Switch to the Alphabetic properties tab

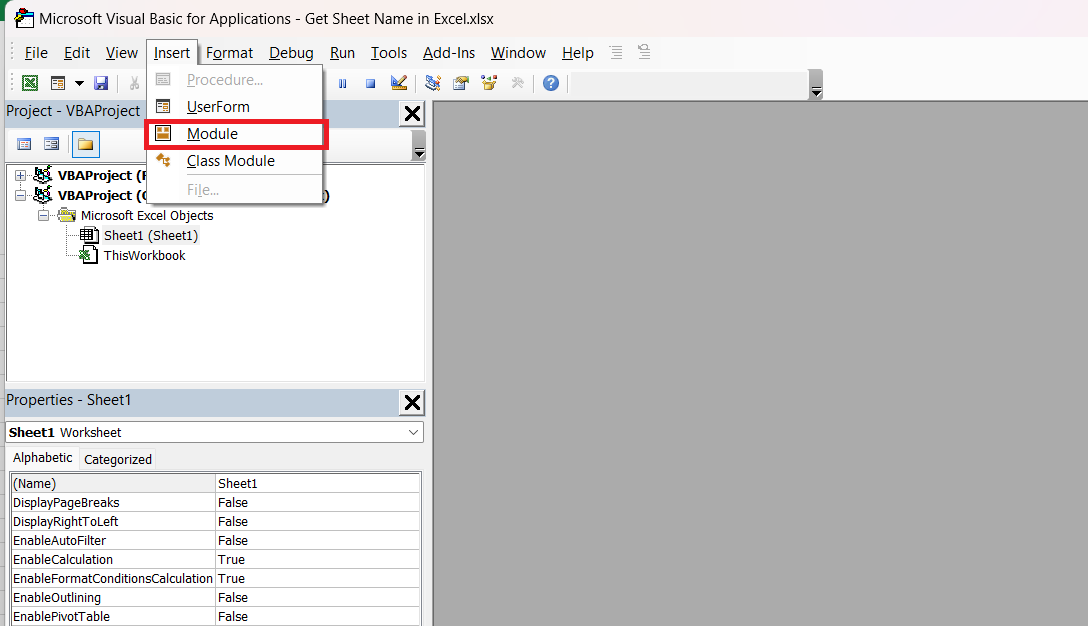[x=42, y=457]
